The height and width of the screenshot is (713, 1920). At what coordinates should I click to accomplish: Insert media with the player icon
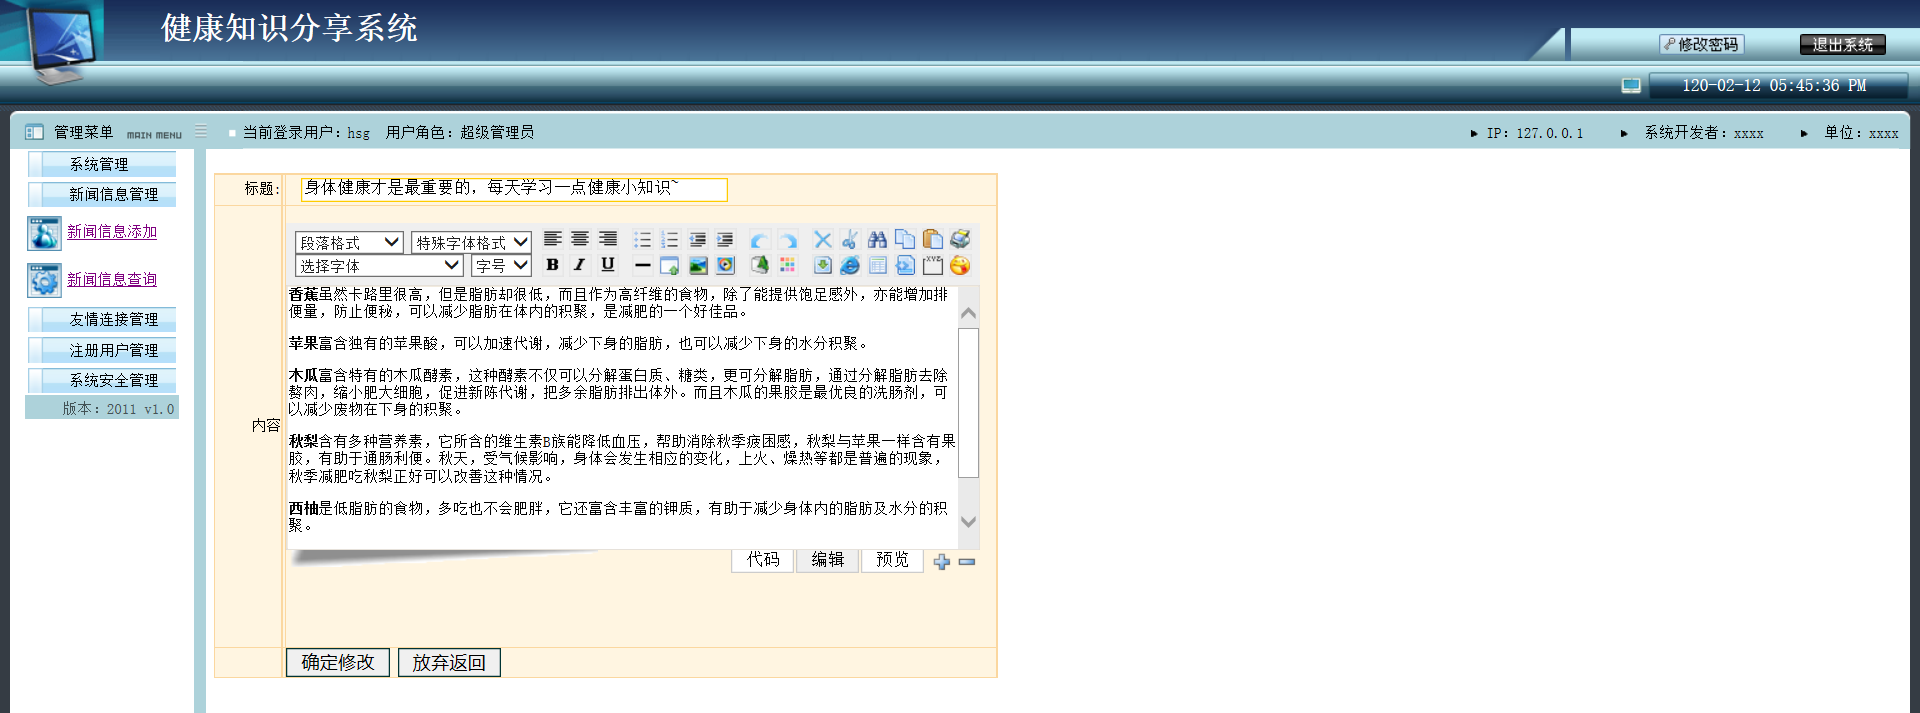(x=726, y=266)
